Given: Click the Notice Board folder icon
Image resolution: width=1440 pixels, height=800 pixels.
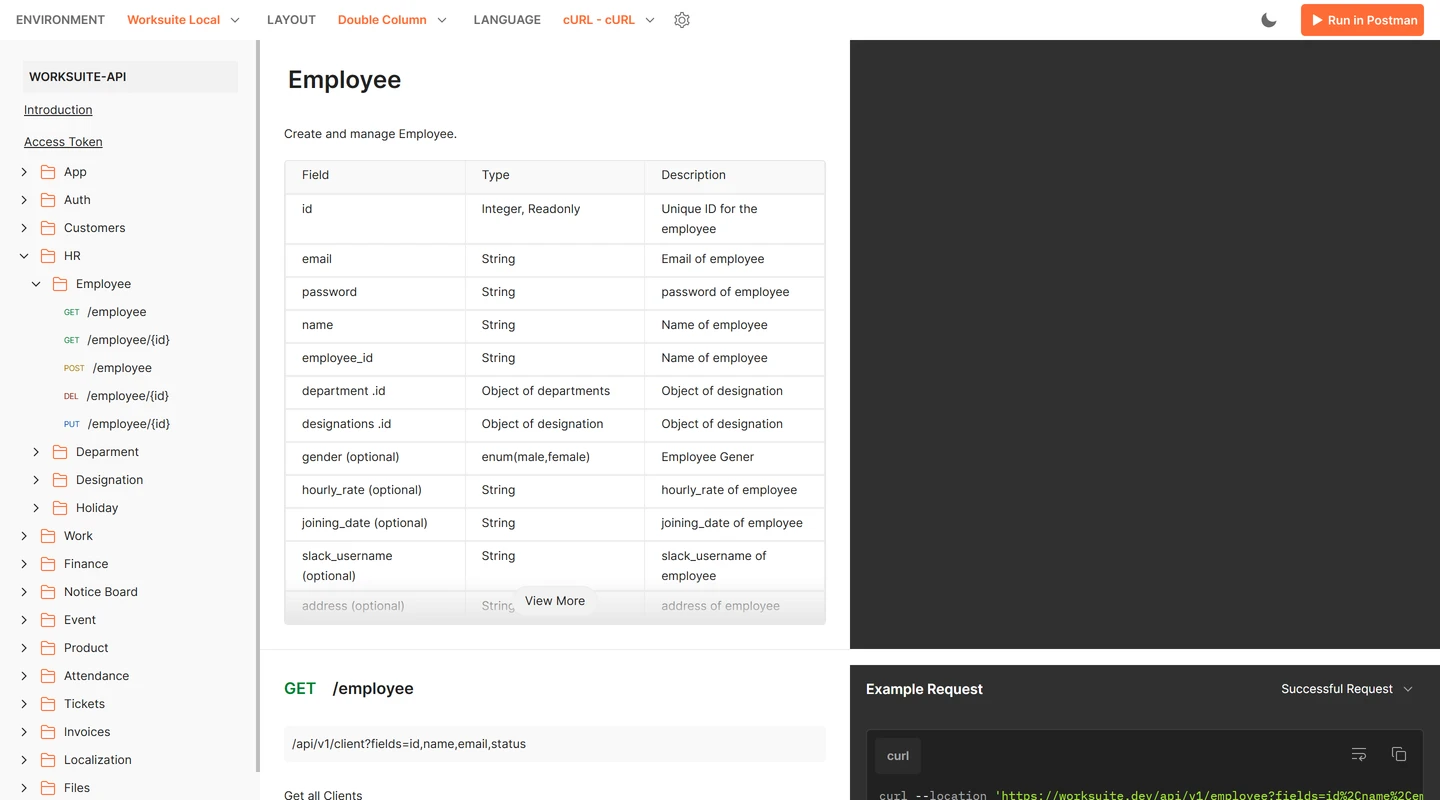Looking at the screenshot, I should pyautogui.click(x=48, y=592).
